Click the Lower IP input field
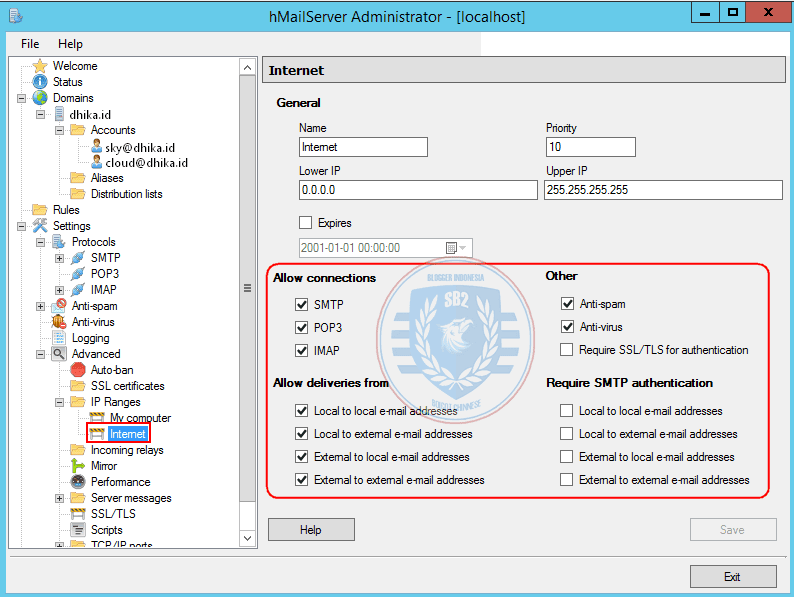 click(x=418, y=190)
